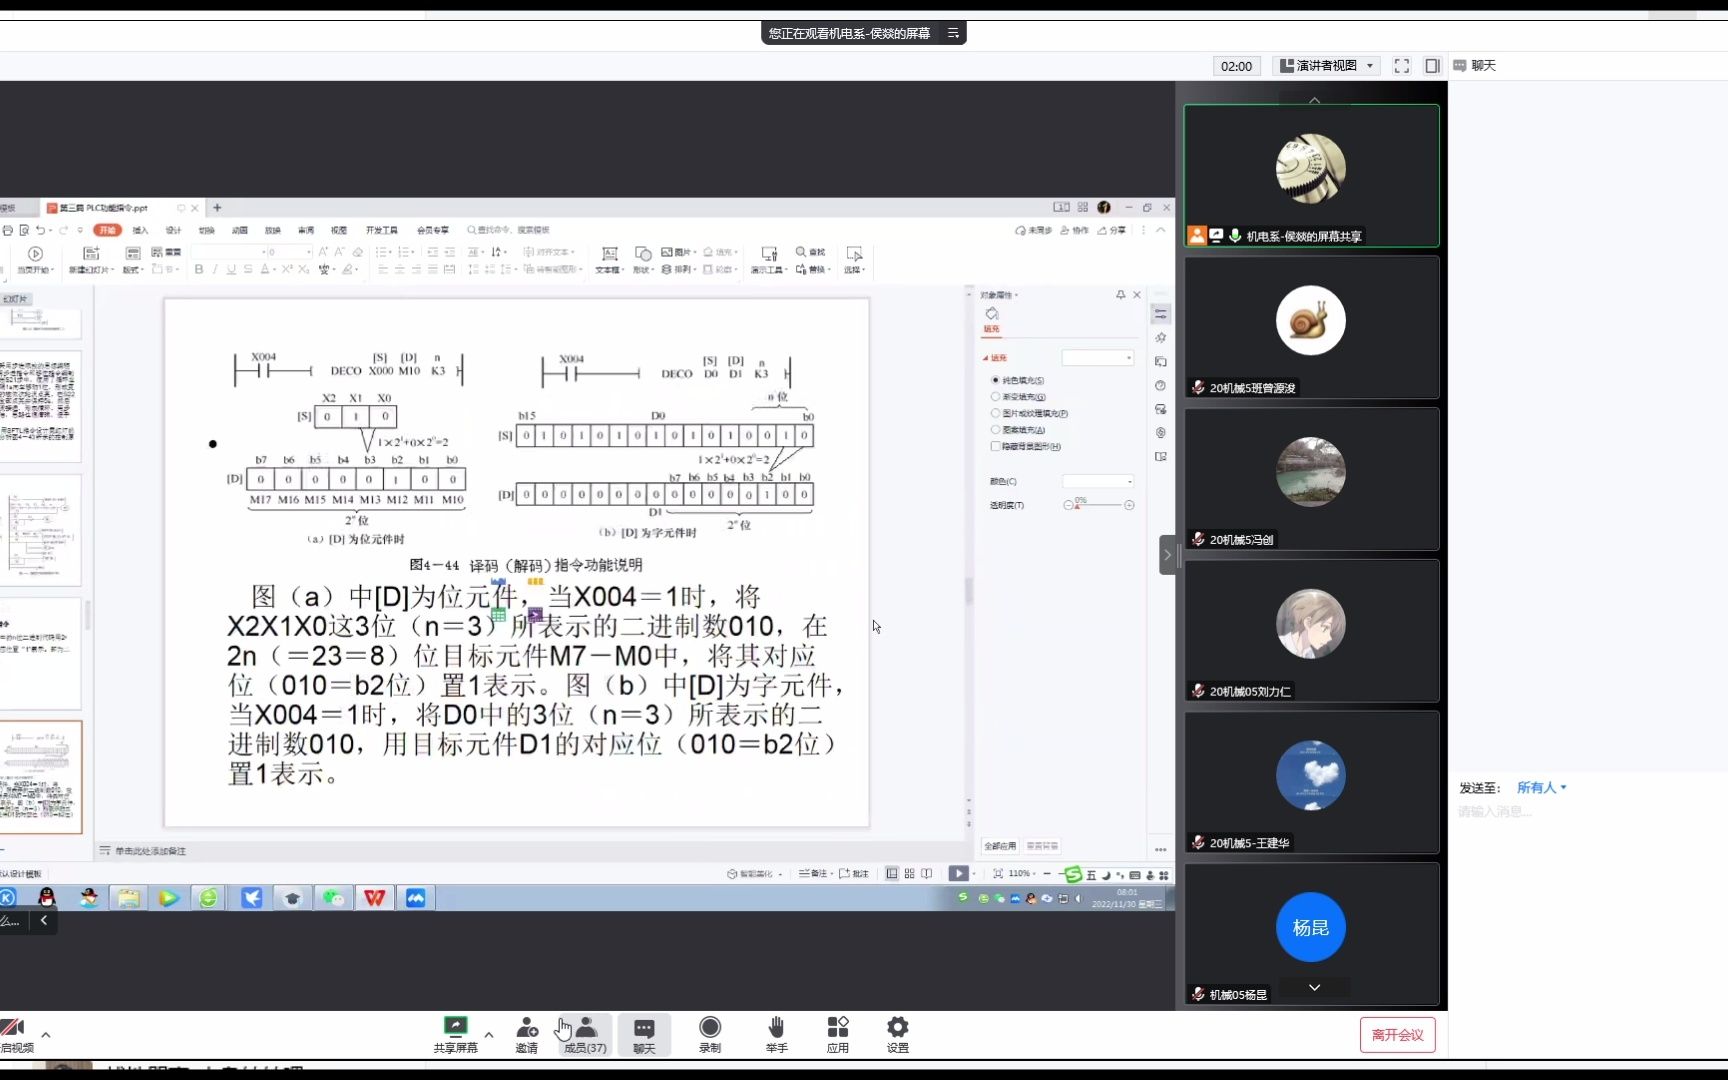This screenshot has width=1728, height=1080.
Task: Collapse the participant list up arrow at top
Action: (x=1314, y=100)
